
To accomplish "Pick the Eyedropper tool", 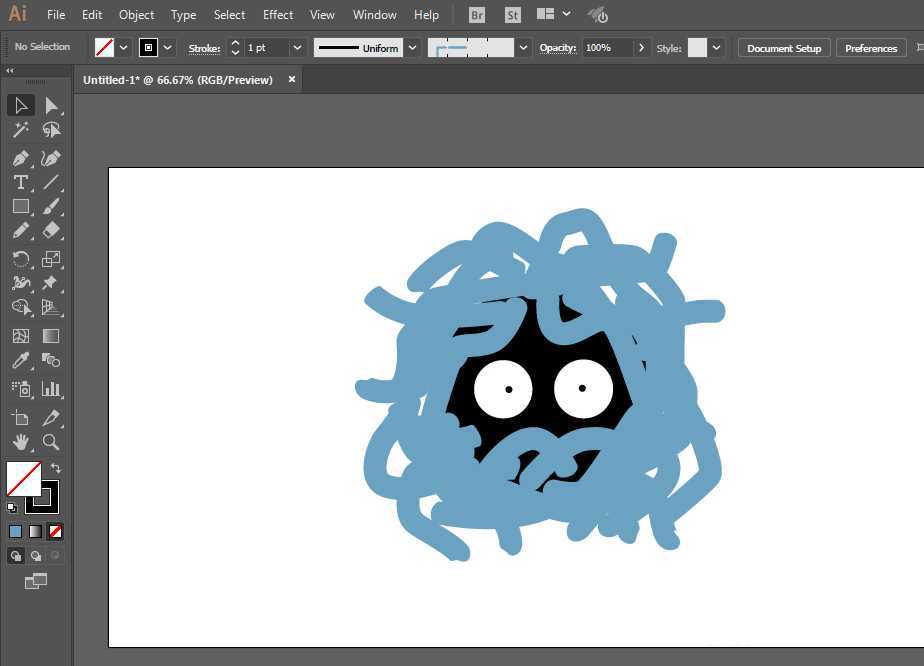I will pyautogui.click(x=20, y=361).
